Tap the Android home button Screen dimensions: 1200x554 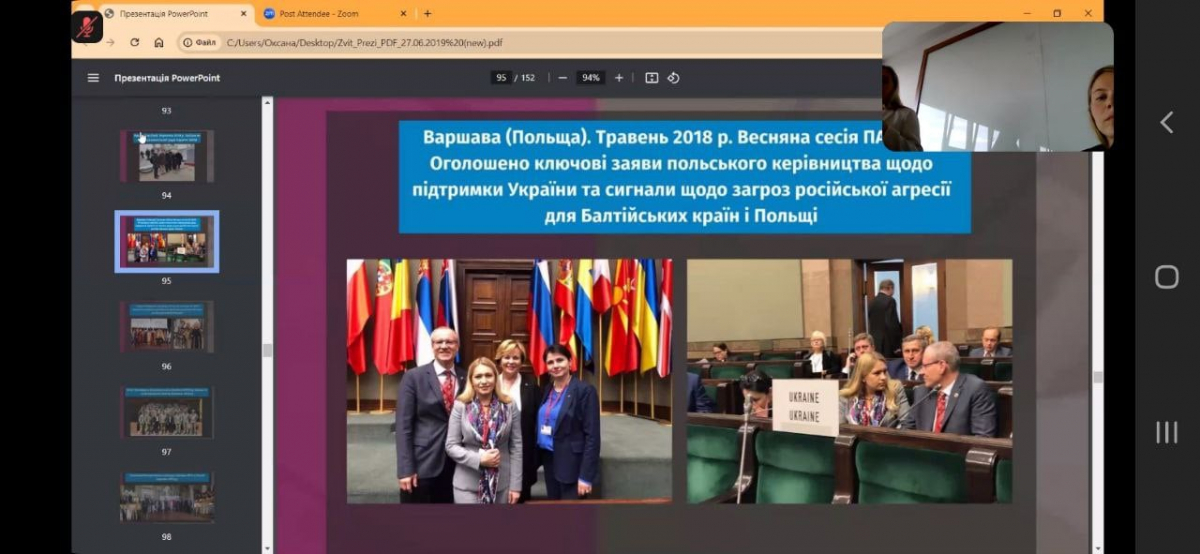(1166, 277)
